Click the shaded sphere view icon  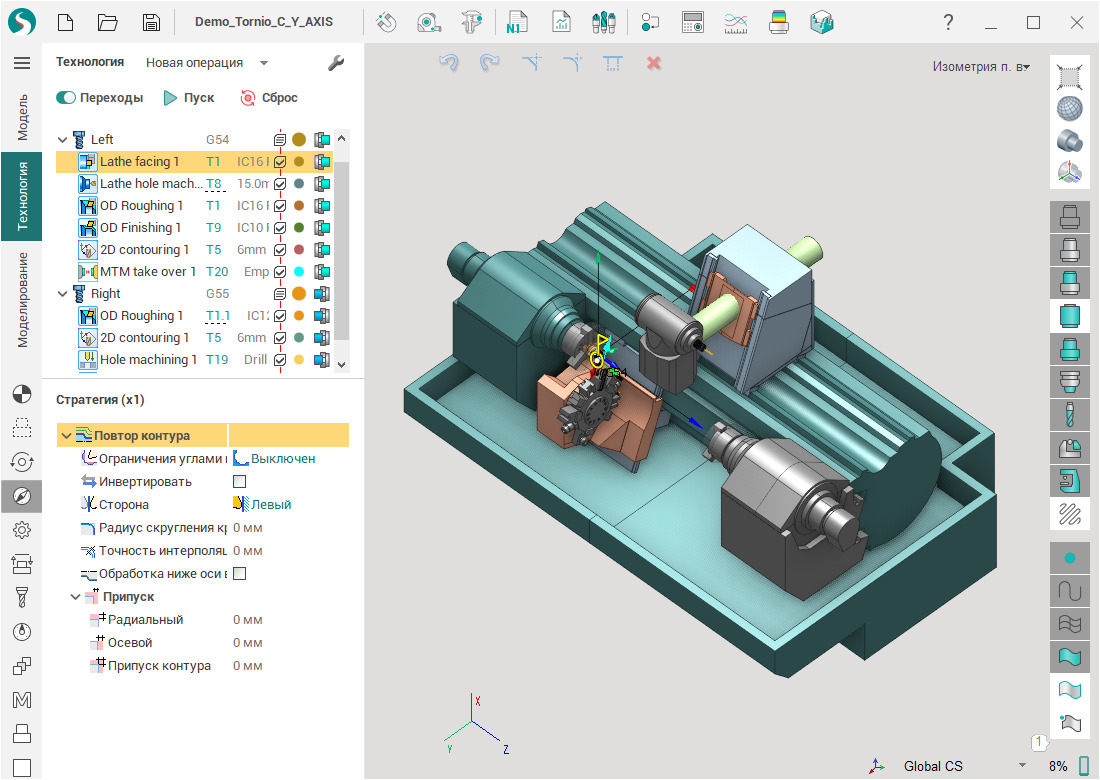[1070, 109]
